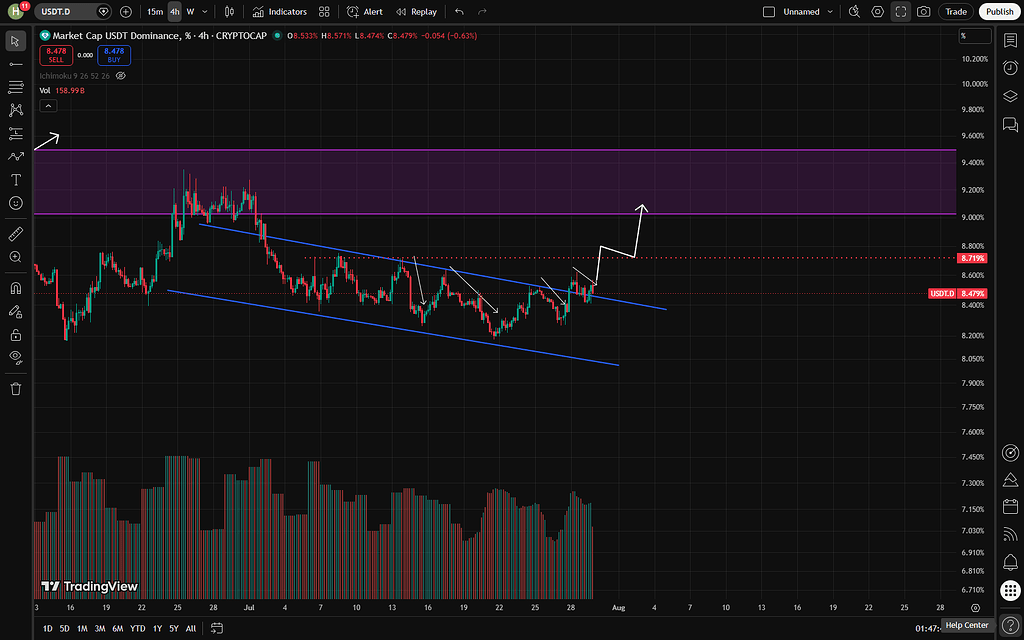Toggle lock all drawing tools
Image resolution: width=1024 pixels, height=640 pixels.
click(16, 335)
